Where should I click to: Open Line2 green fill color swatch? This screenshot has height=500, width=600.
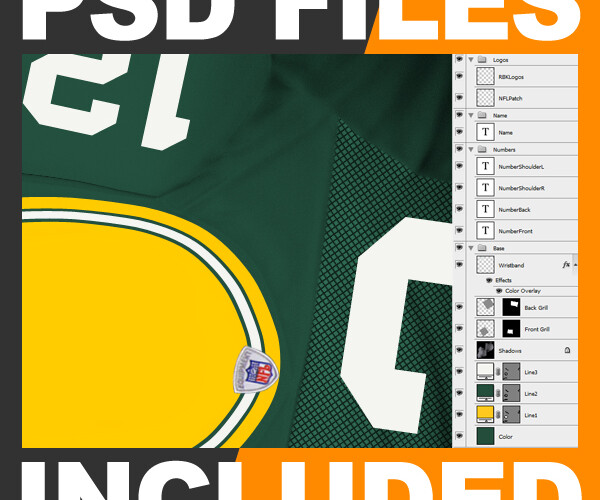(x=485, y=393)
